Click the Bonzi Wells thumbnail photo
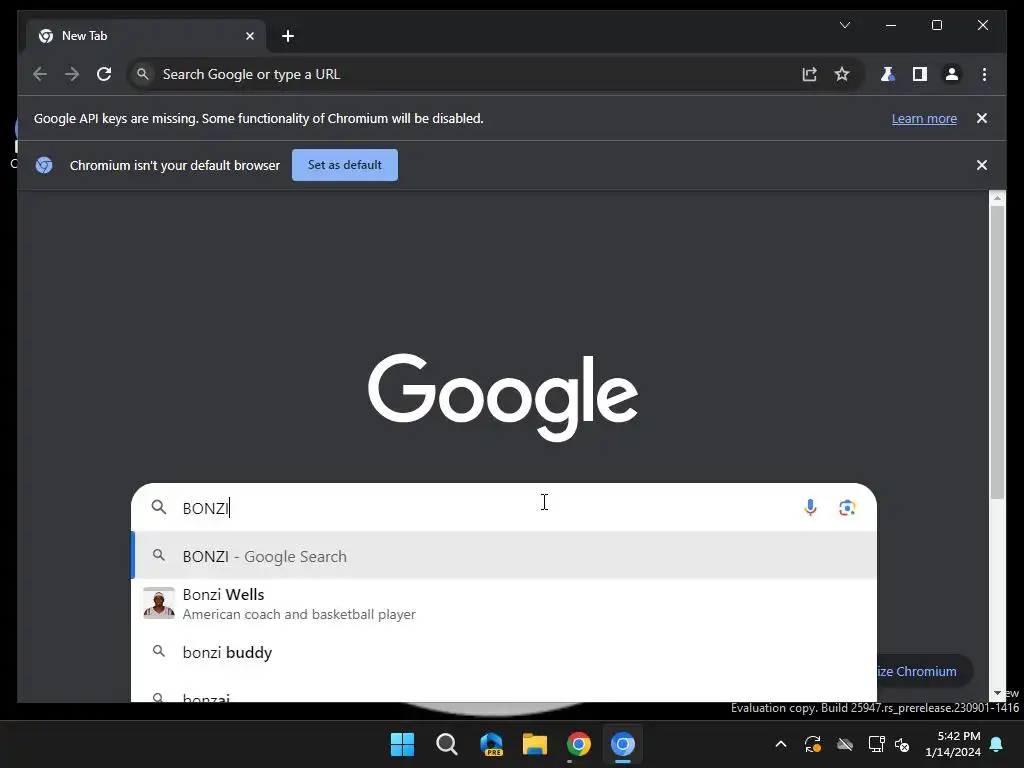 click(x=159, y=603)
